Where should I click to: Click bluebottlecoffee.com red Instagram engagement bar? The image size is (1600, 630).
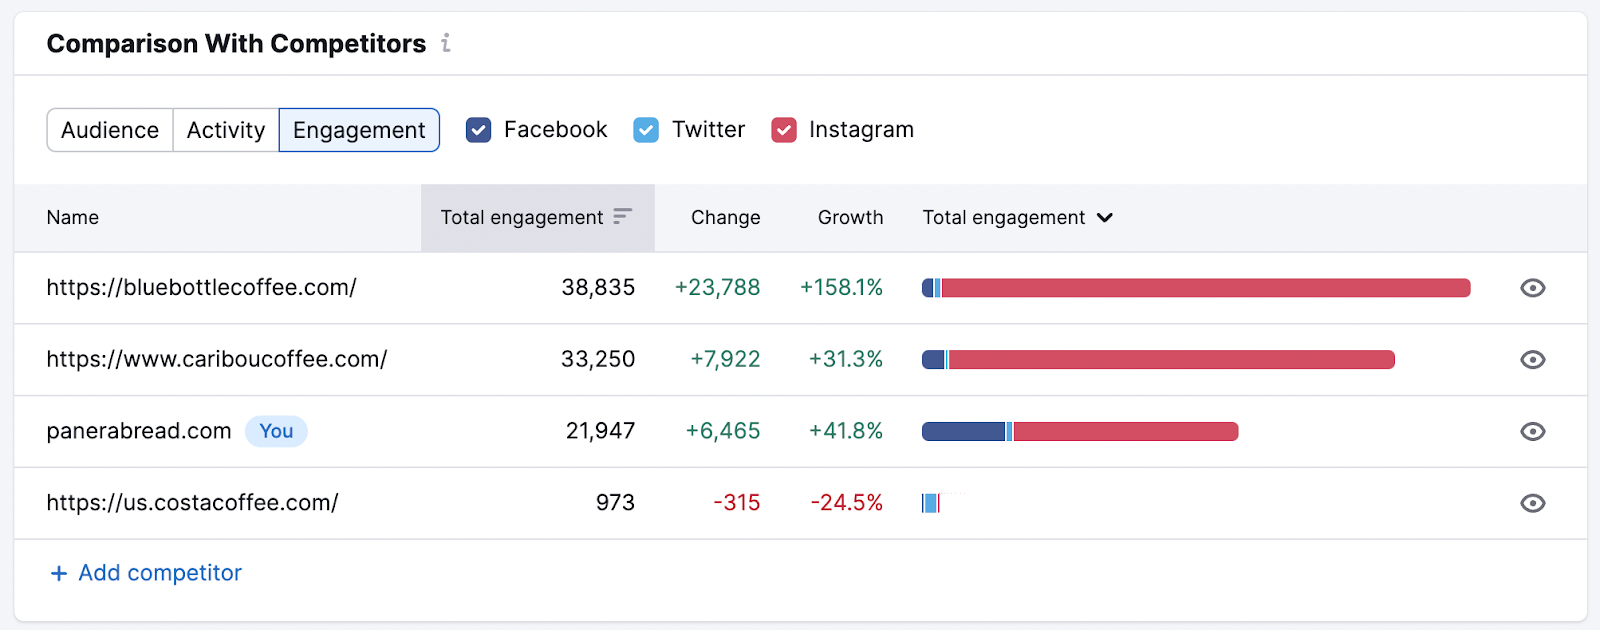[1205, 288]
